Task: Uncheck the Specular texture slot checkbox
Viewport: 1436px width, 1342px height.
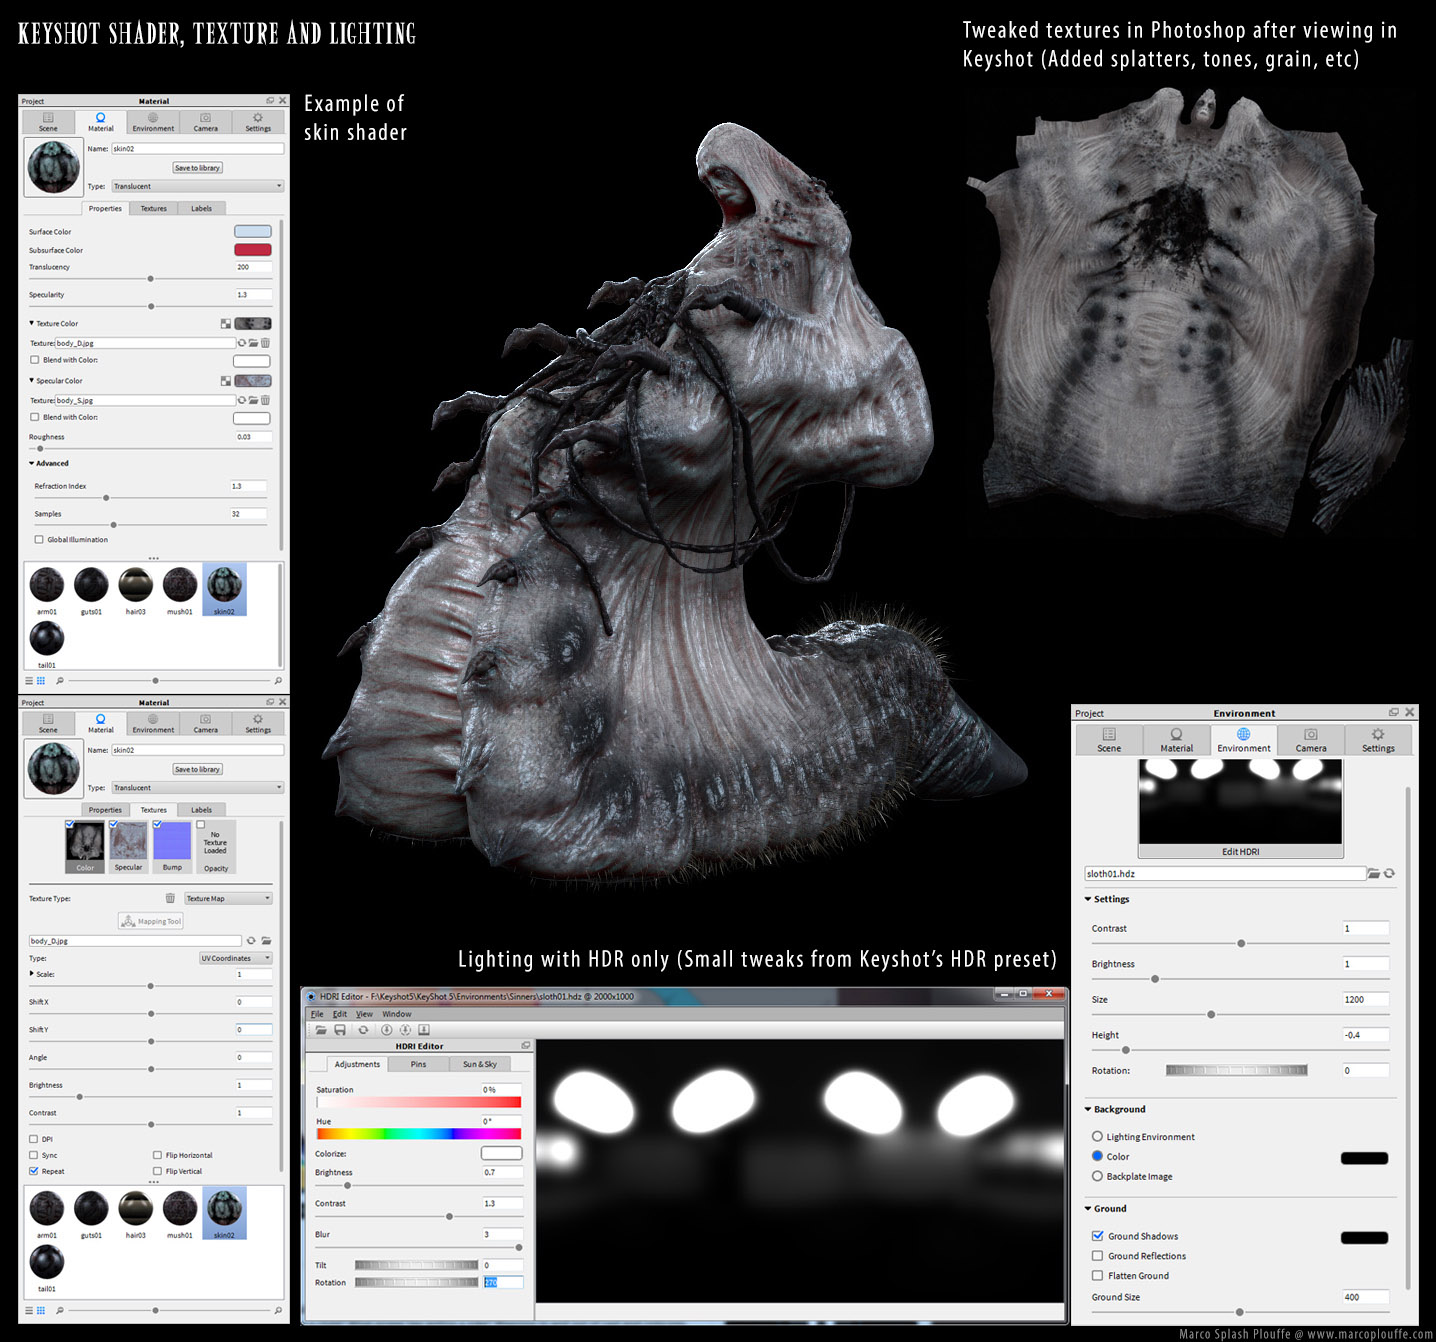Action: point(114,824)
